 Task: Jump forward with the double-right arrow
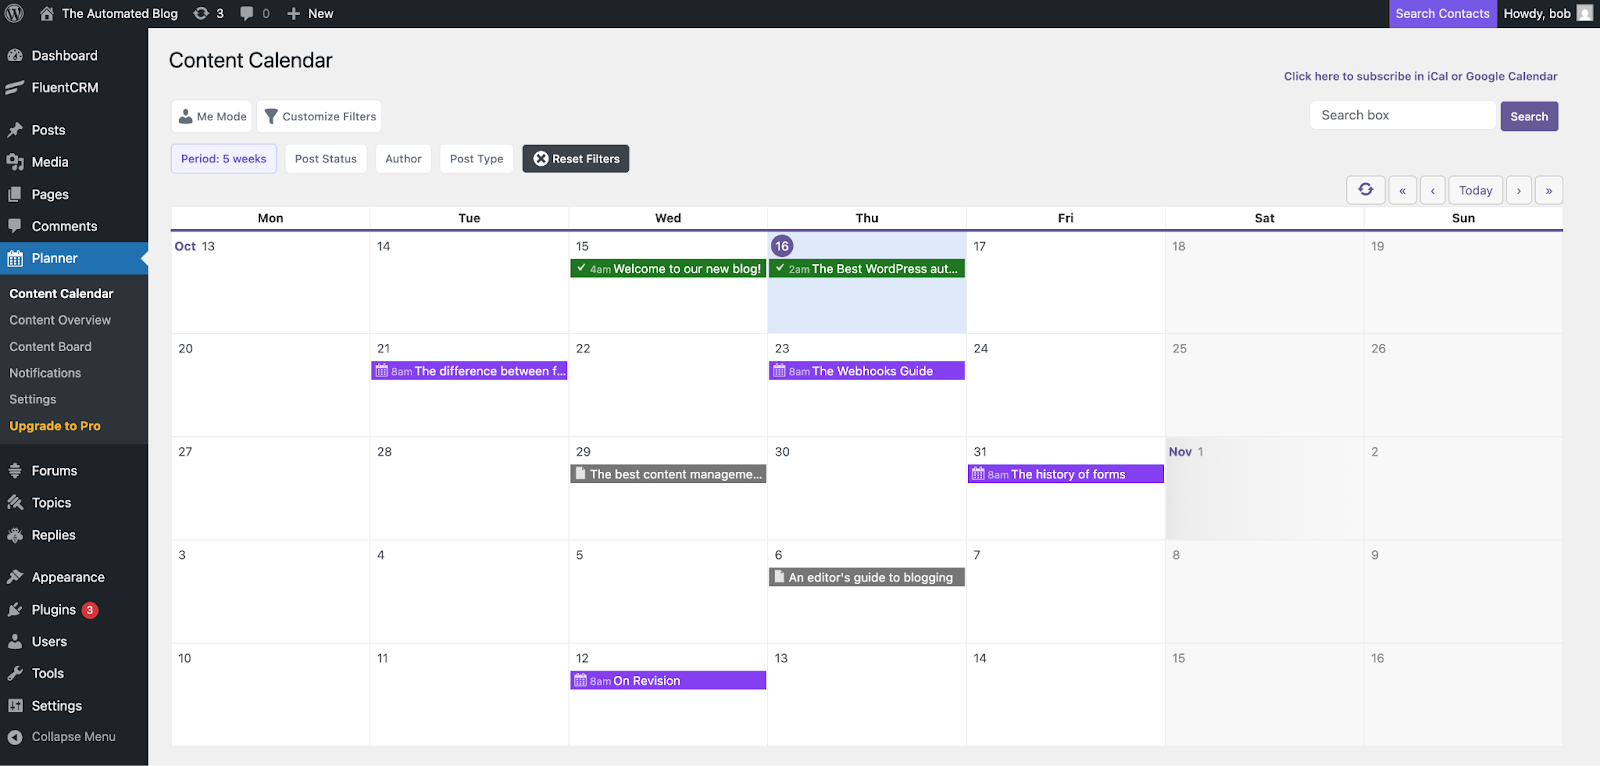(1549, 190)
